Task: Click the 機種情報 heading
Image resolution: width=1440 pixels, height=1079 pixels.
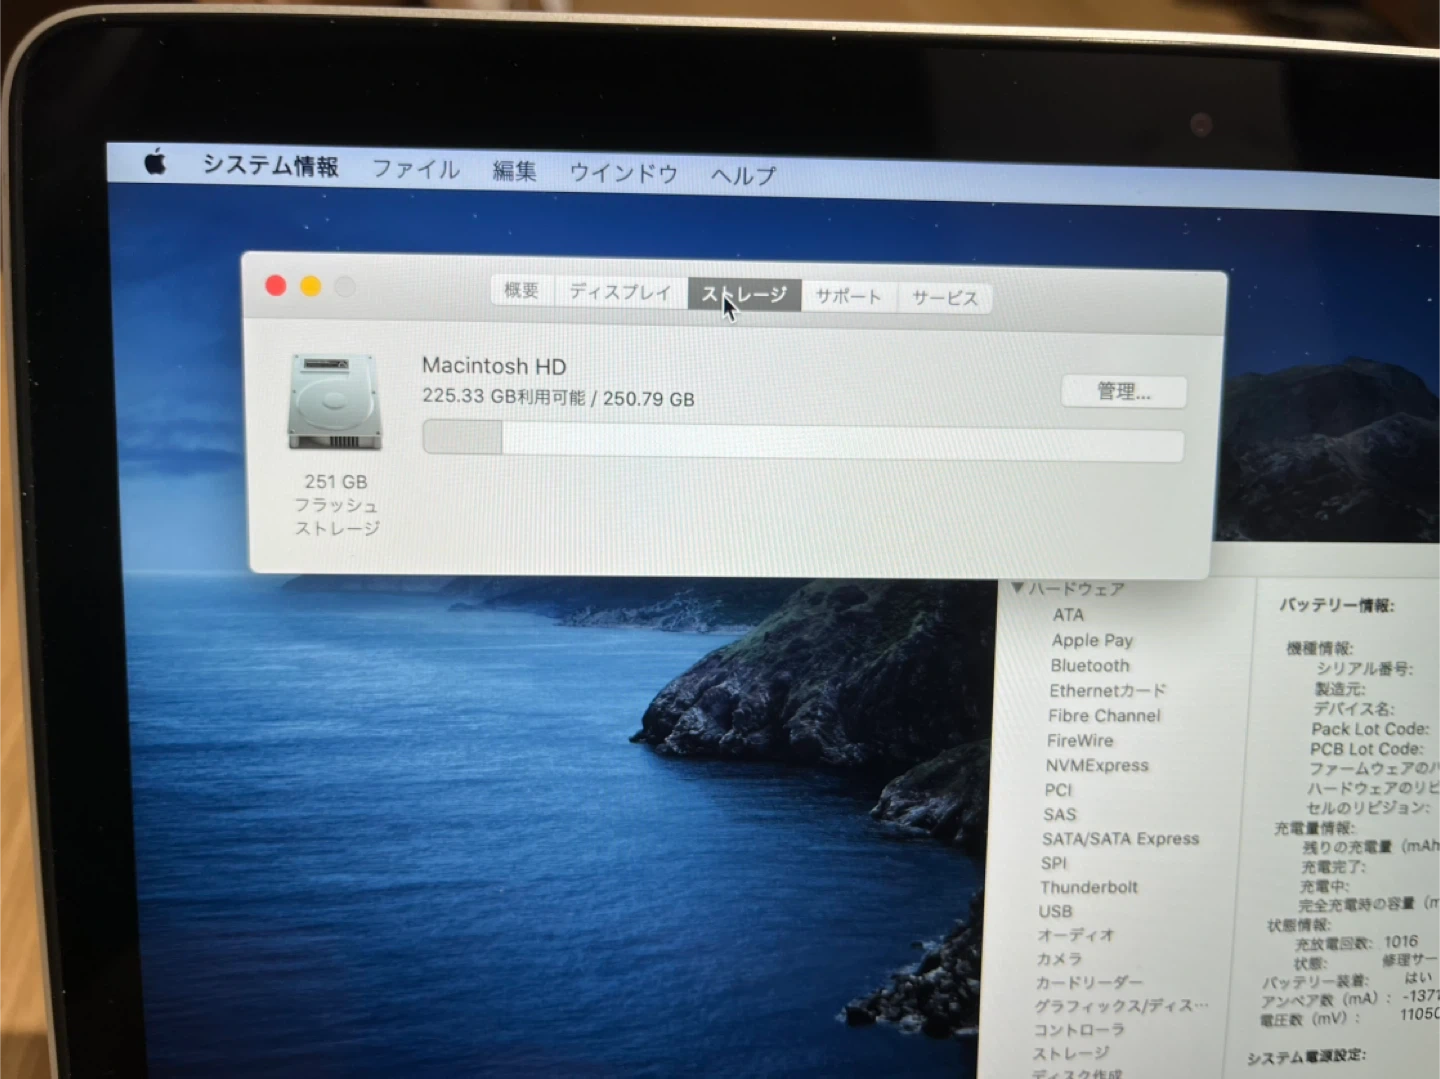Action: click(1320, 648)
